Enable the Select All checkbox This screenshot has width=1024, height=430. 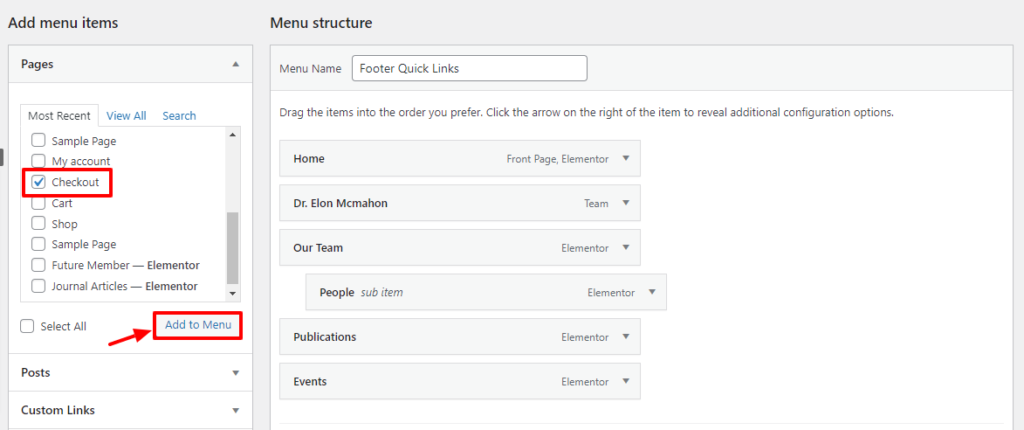click(28, 326)
